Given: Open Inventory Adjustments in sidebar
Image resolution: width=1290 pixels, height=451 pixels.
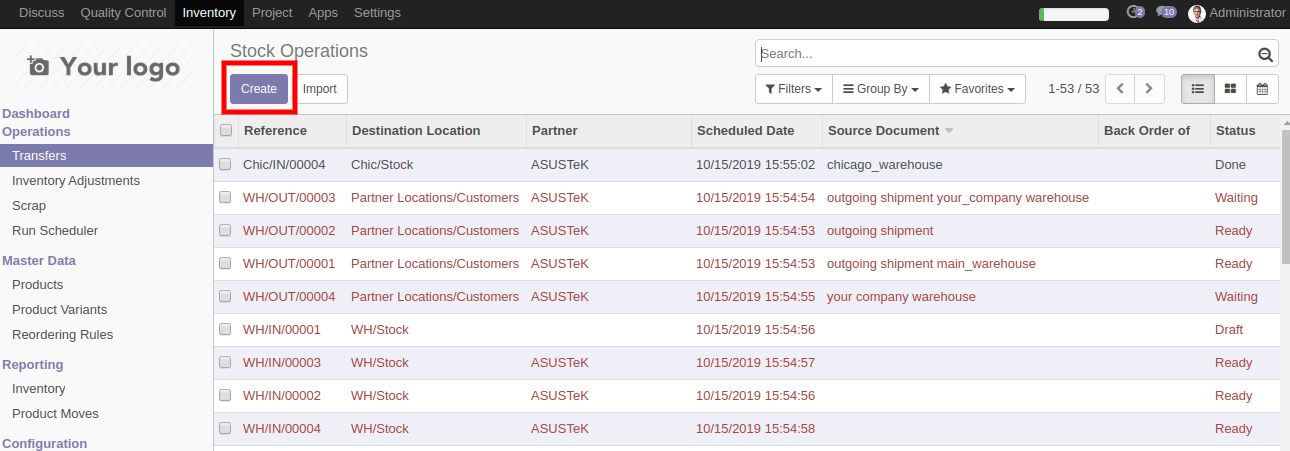Looking at the screenshot, I should [x=76, y=181].
